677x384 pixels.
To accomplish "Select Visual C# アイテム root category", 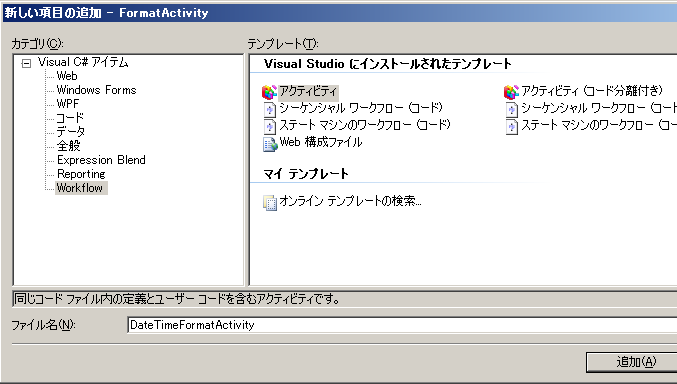I will 83,62.
